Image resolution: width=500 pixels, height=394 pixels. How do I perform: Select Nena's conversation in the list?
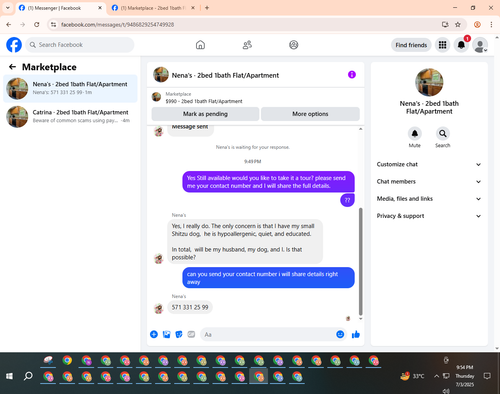[x=70, y=88]
